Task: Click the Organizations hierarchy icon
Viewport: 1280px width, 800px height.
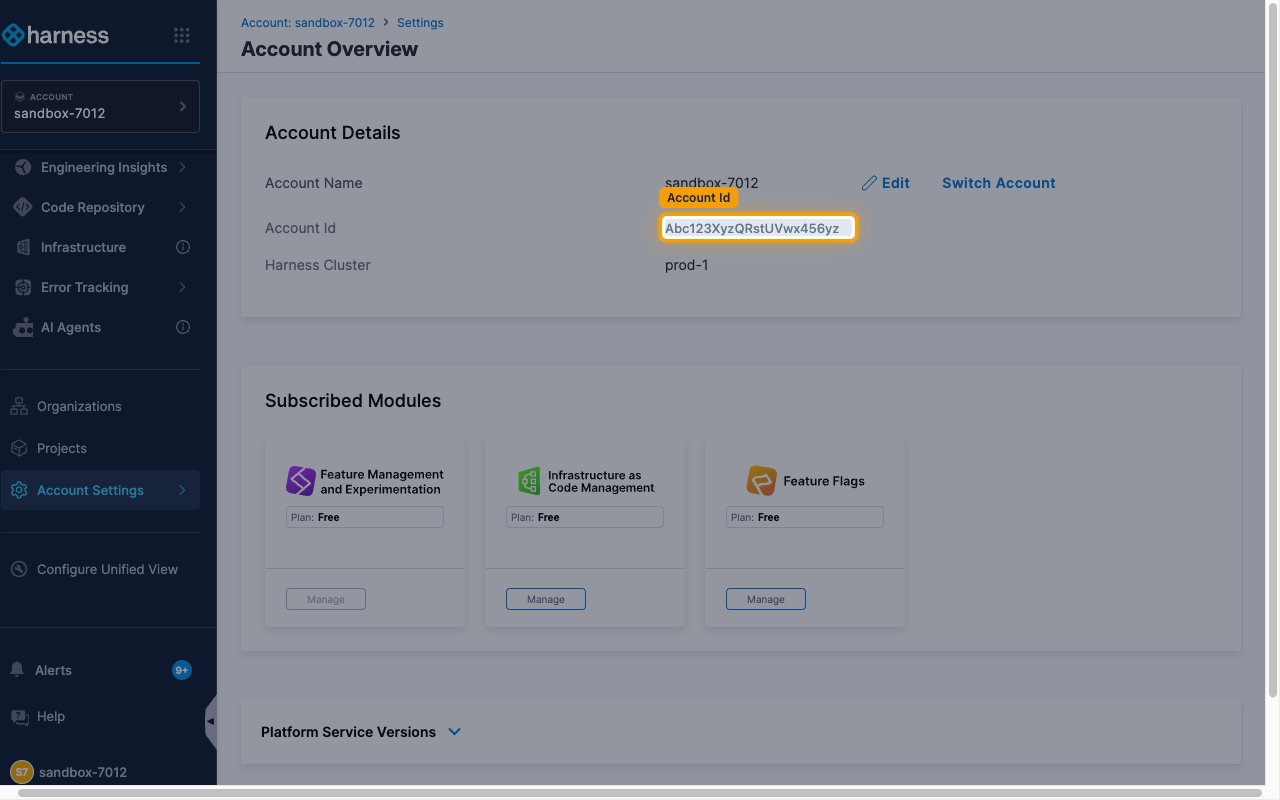Action: [x=18, y=406]
